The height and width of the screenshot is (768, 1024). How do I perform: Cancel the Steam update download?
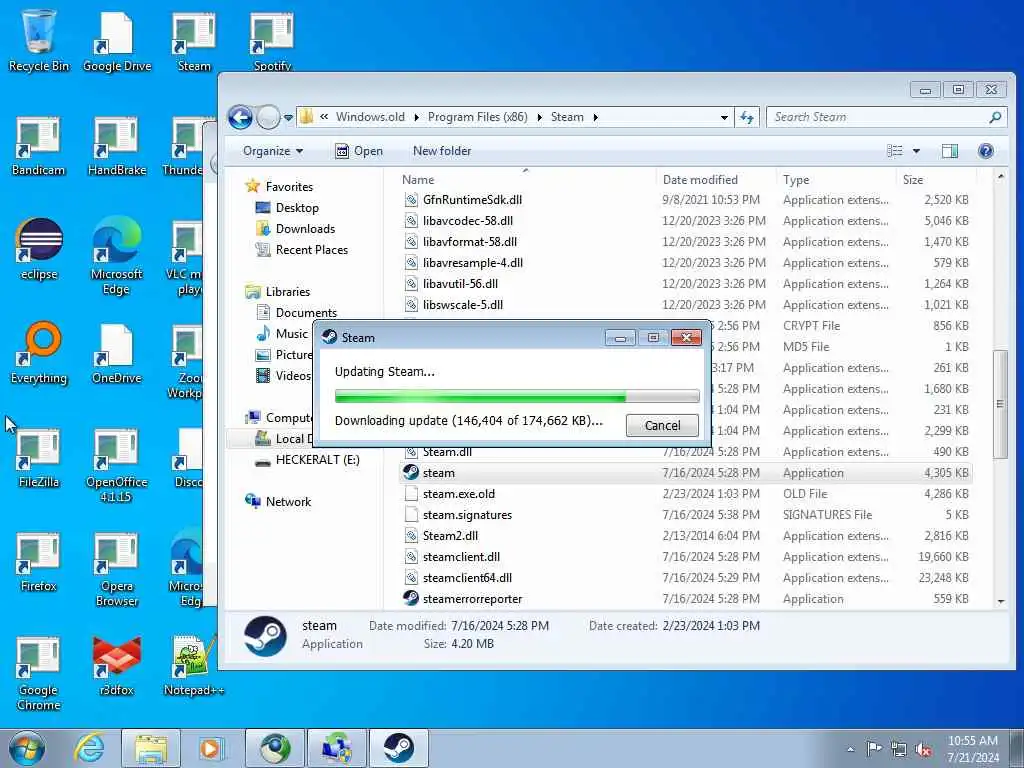tap(662, 426)
